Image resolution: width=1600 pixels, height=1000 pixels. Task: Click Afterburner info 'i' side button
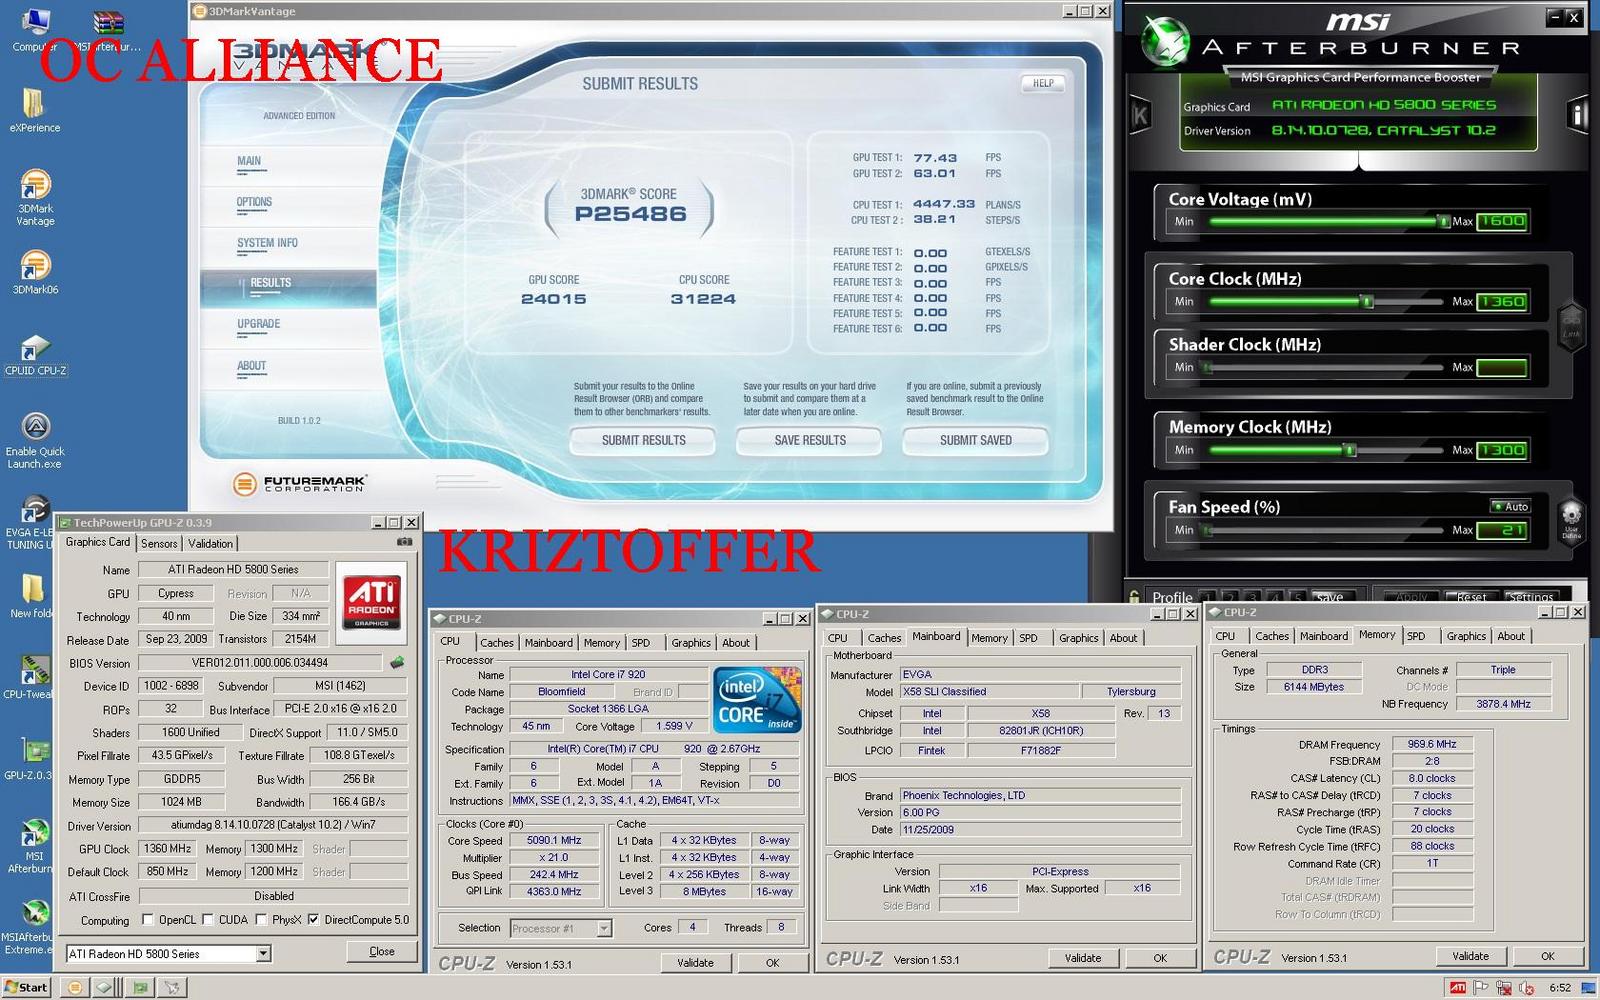tap(1577, 115)
